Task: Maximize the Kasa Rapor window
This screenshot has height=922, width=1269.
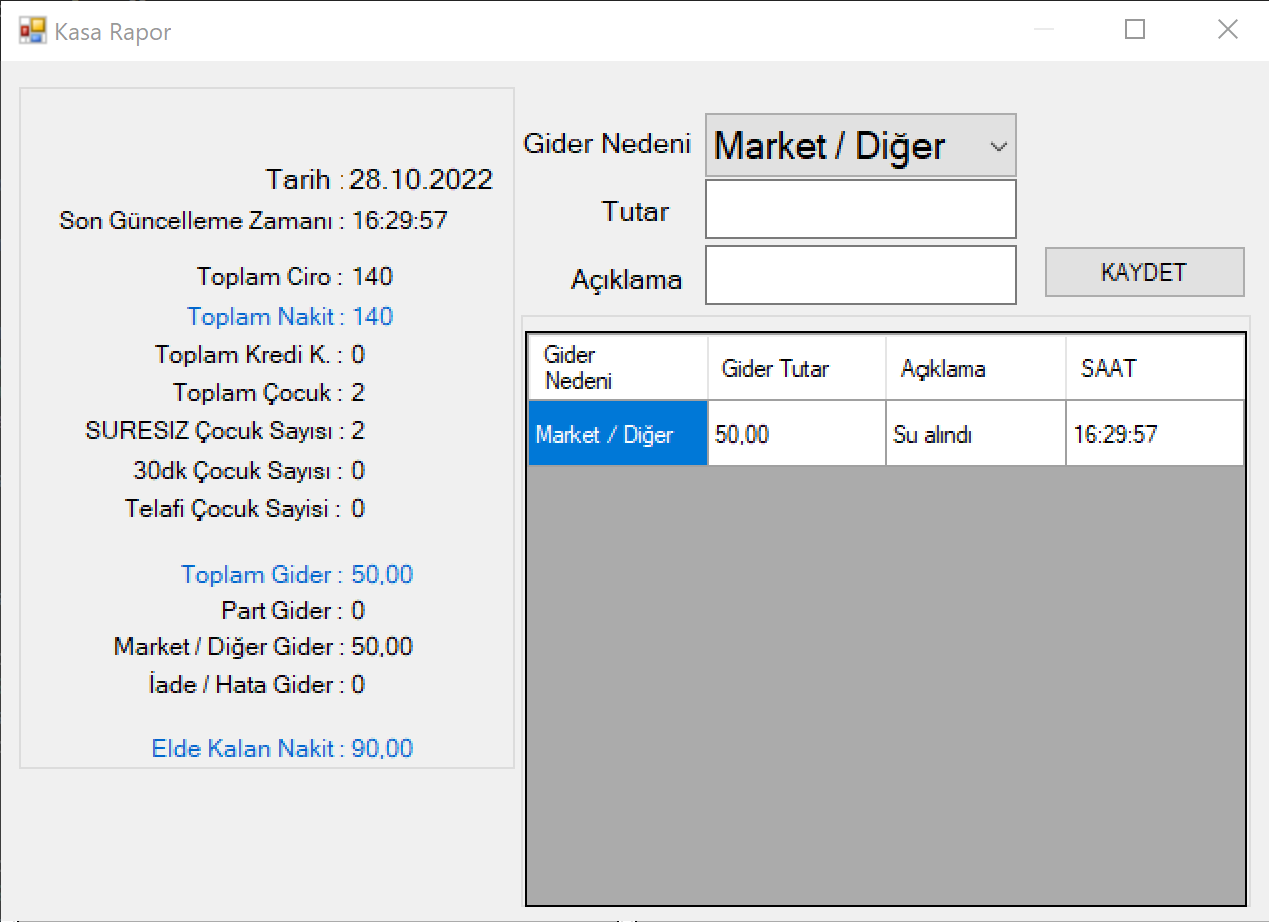Action: [1134, 30]
